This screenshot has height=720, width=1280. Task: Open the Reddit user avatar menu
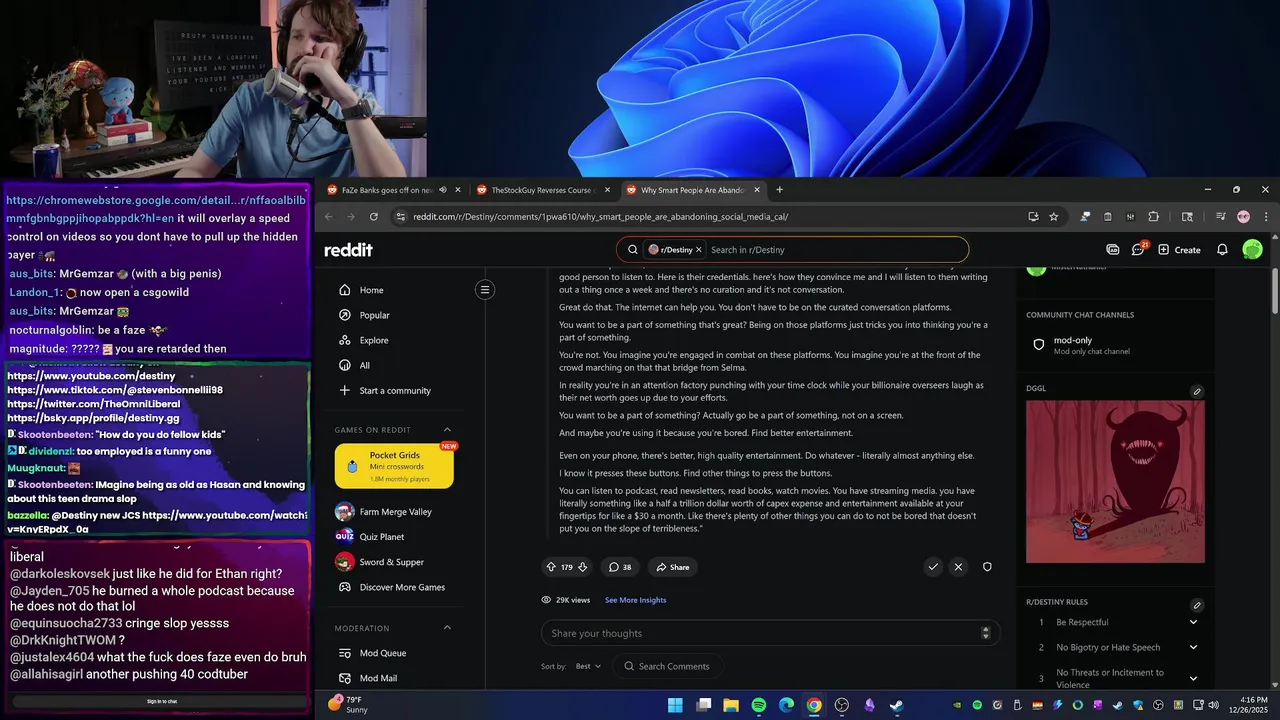[x=1252, y=250]
